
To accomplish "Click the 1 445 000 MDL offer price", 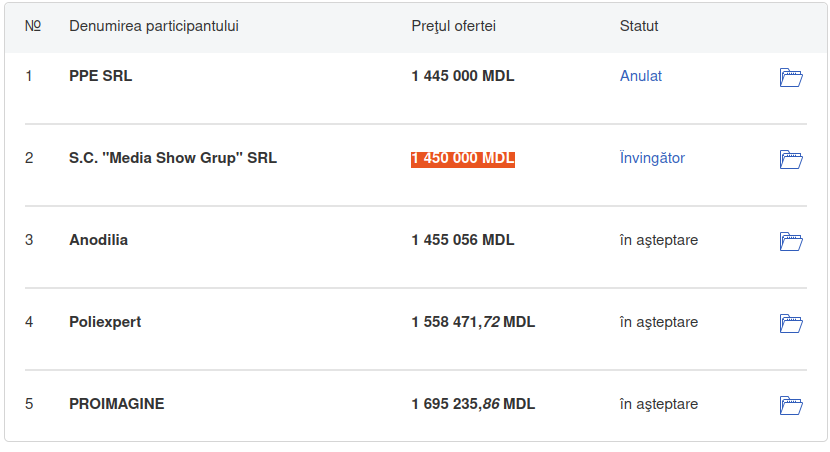I will pyautogui.click(x=463, y=76).
